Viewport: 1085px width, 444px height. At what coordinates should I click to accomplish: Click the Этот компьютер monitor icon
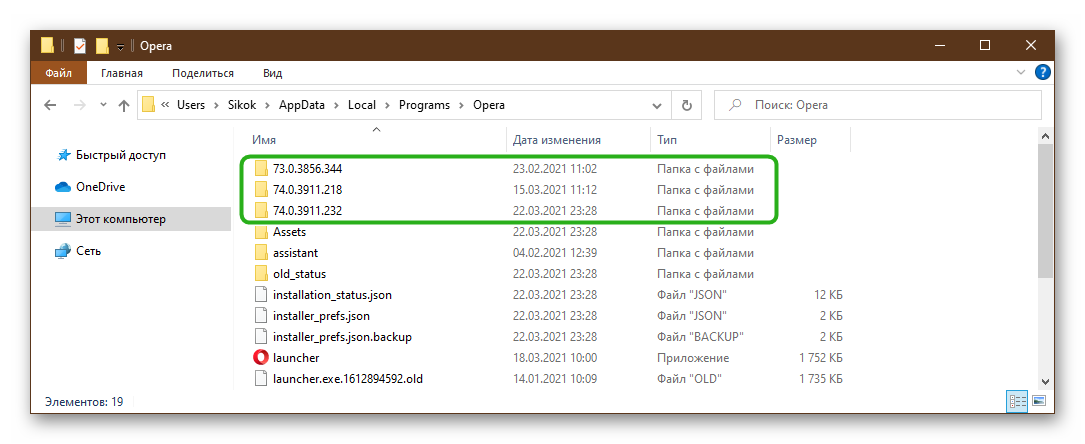point(63,219)
